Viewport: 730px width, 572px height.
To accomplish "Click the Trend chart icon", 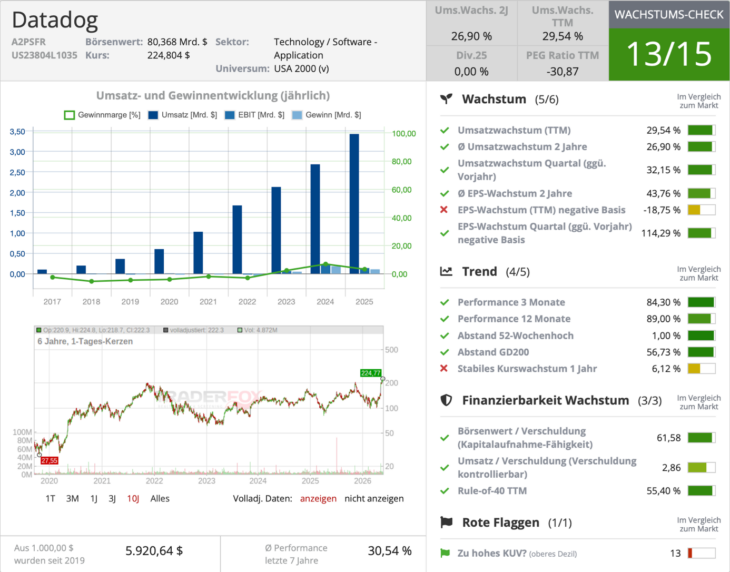I will pos(446,271).
